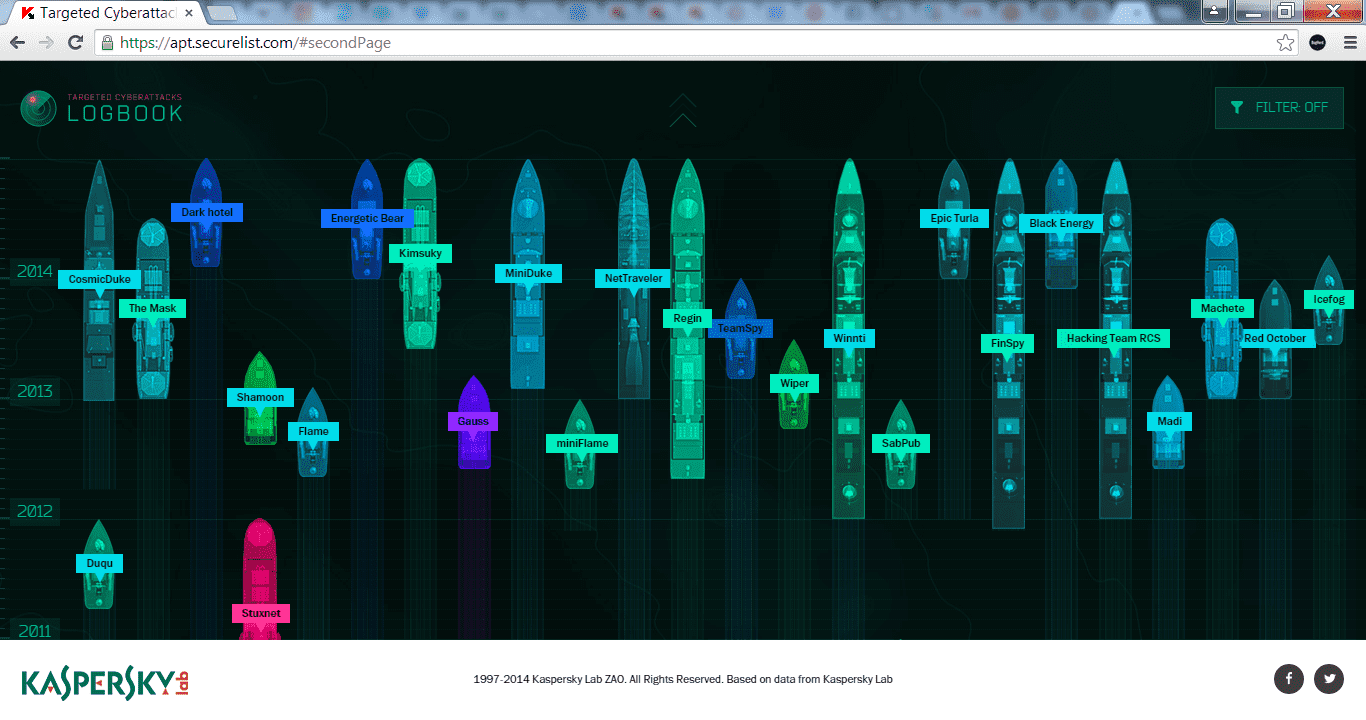
Task: Select the Wiper label
Action: 794,383
